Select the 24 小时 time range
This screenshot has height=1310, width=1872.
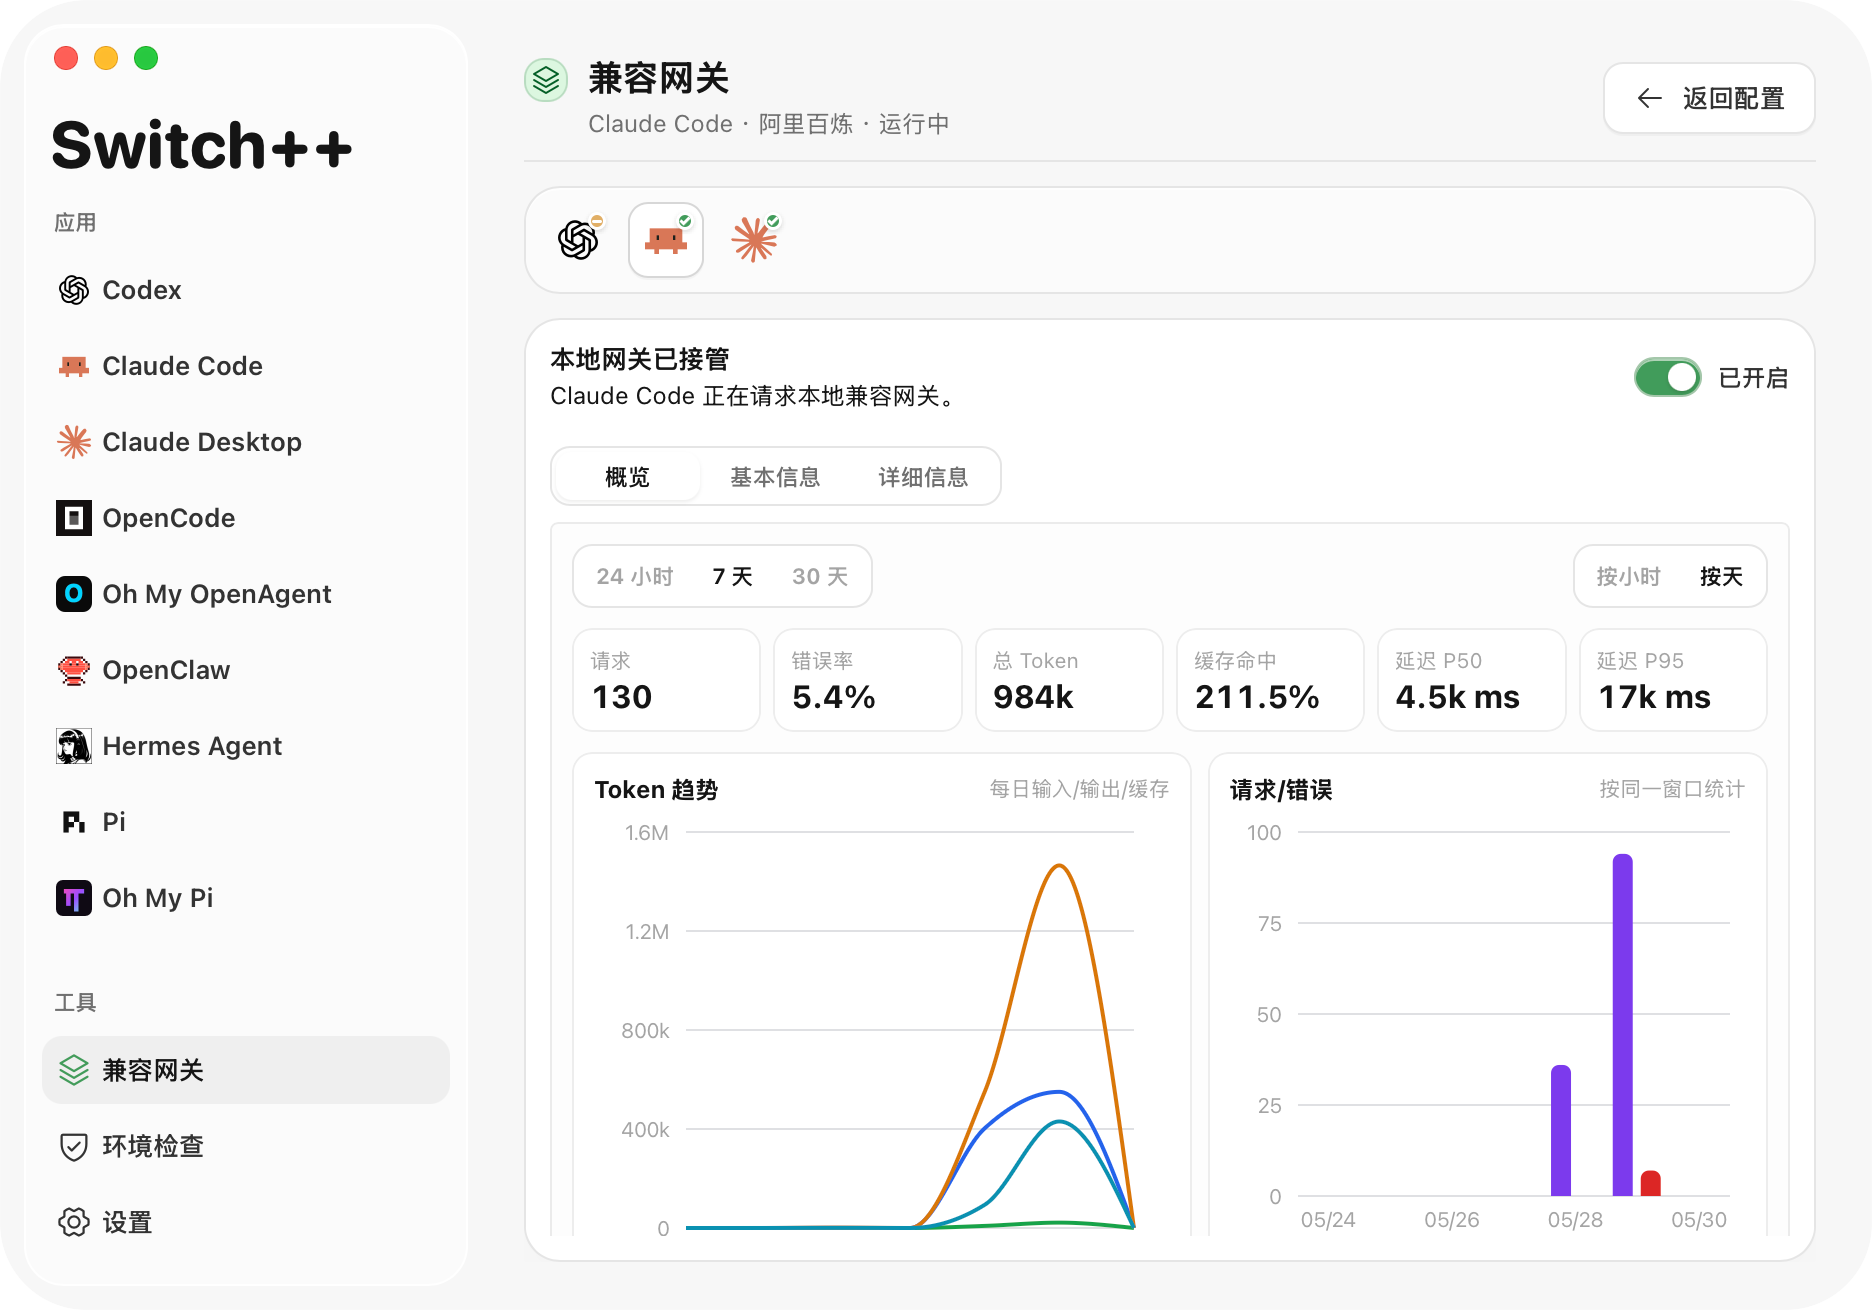point(635,576)
